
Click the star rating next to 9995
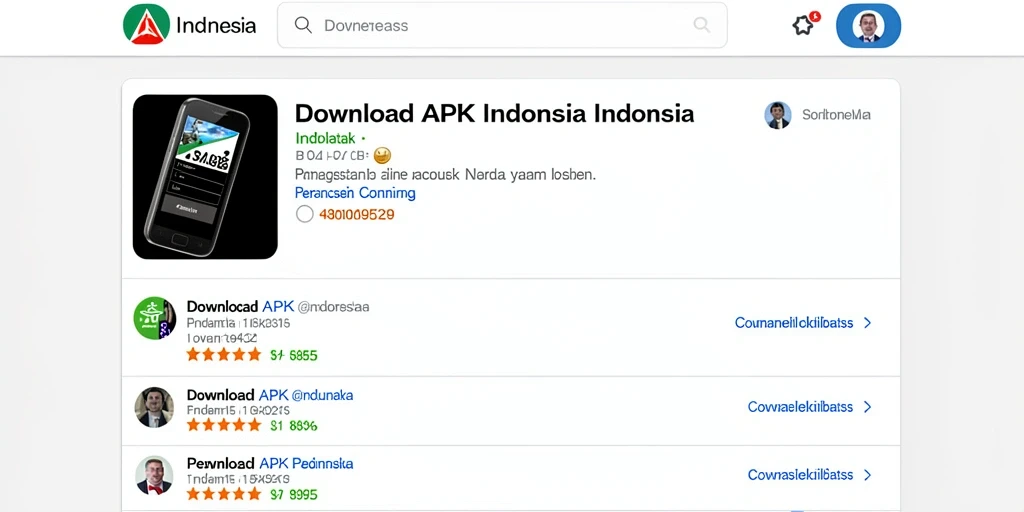pos(224,494)
